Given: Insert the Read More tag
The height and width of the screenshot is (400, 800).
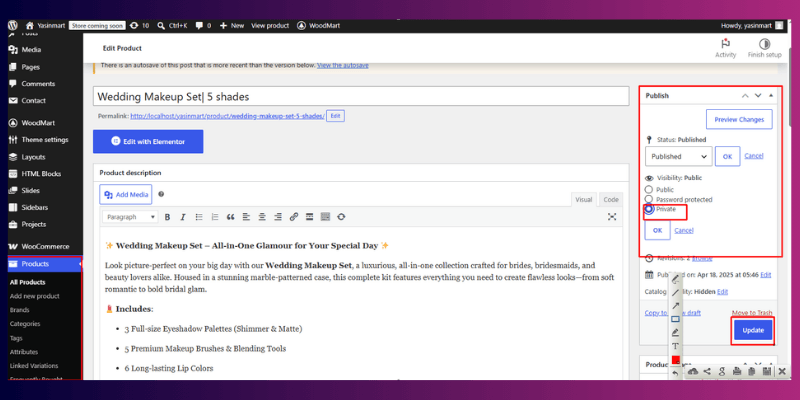Looking at the screenshot, I should click(309, 217).
